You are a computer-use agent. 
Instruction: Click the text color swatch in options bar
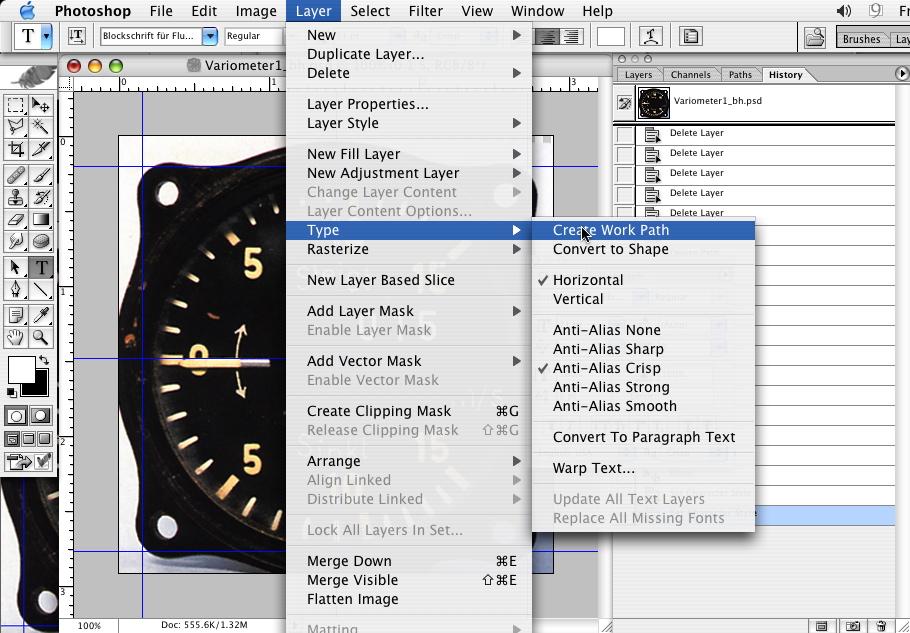[x=610, y=37]
